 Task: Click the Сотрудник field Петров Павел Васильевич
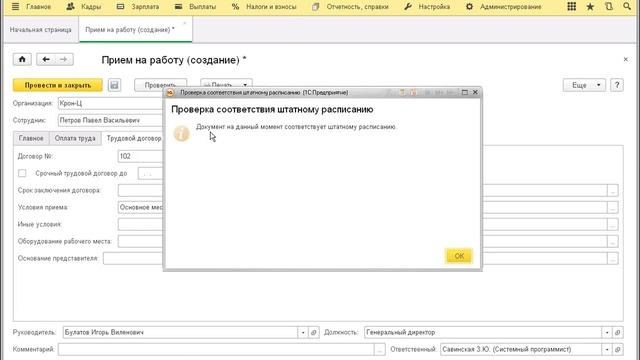click(110, 120)
